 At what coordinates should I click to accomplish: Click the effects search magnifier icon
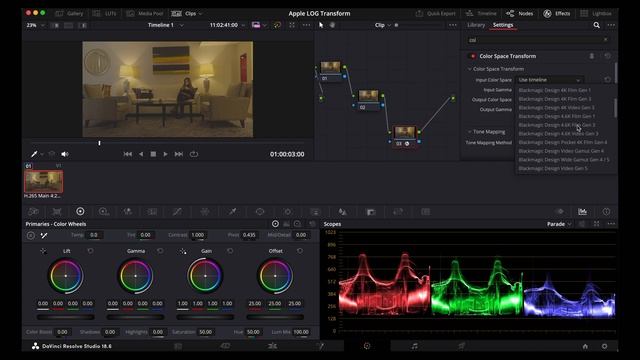596,25
